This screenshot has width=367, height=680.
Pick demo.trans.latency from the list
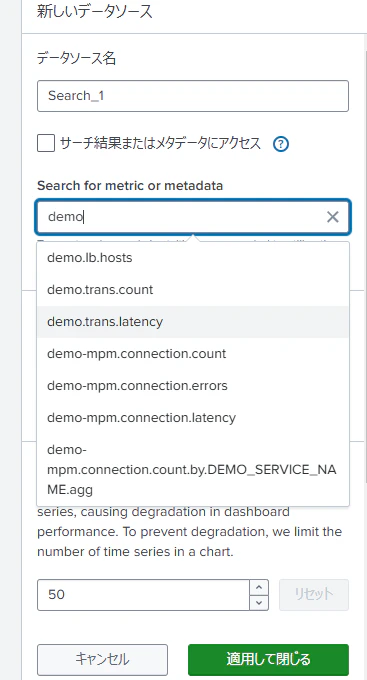tap(193, 322)
